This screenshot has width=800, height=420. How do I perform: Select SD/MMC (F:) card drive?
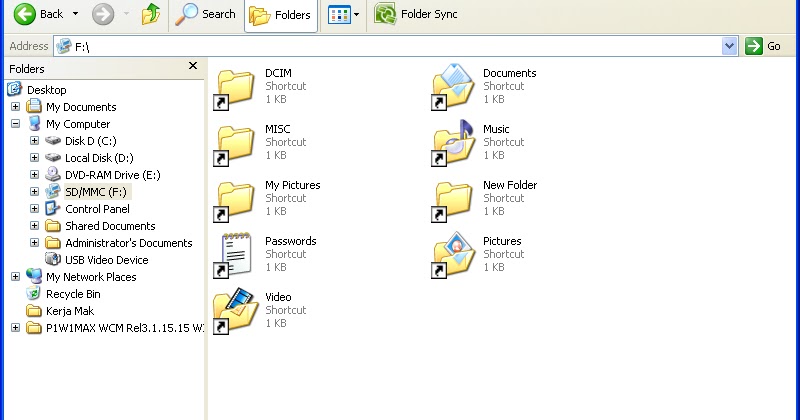click(x=88, y=192)
